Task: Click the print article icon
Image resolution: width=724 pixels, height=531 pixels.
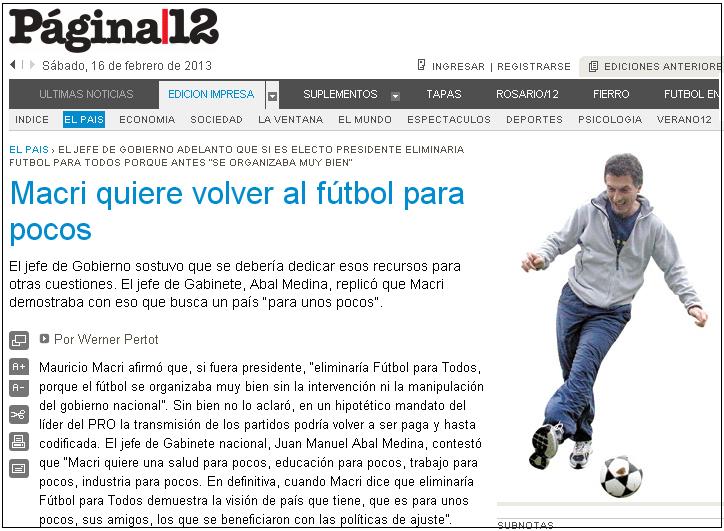Action: tap(19, 441)
